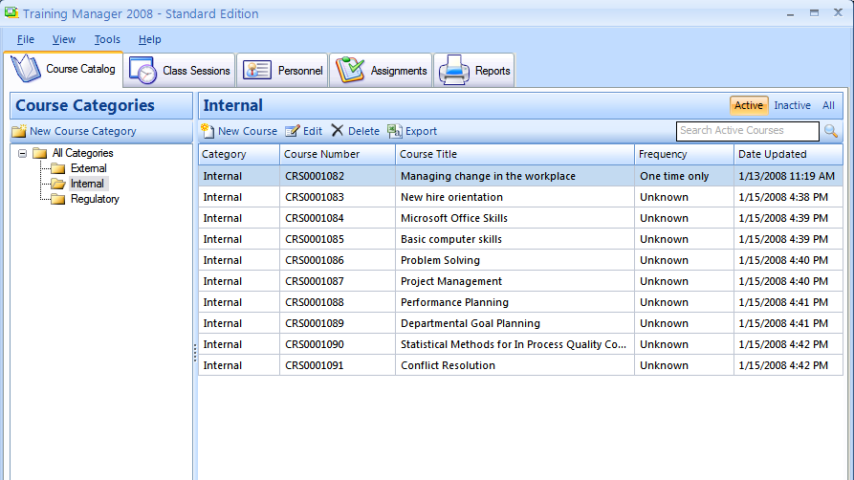Click the search magnifier icon

coord(831,131)
